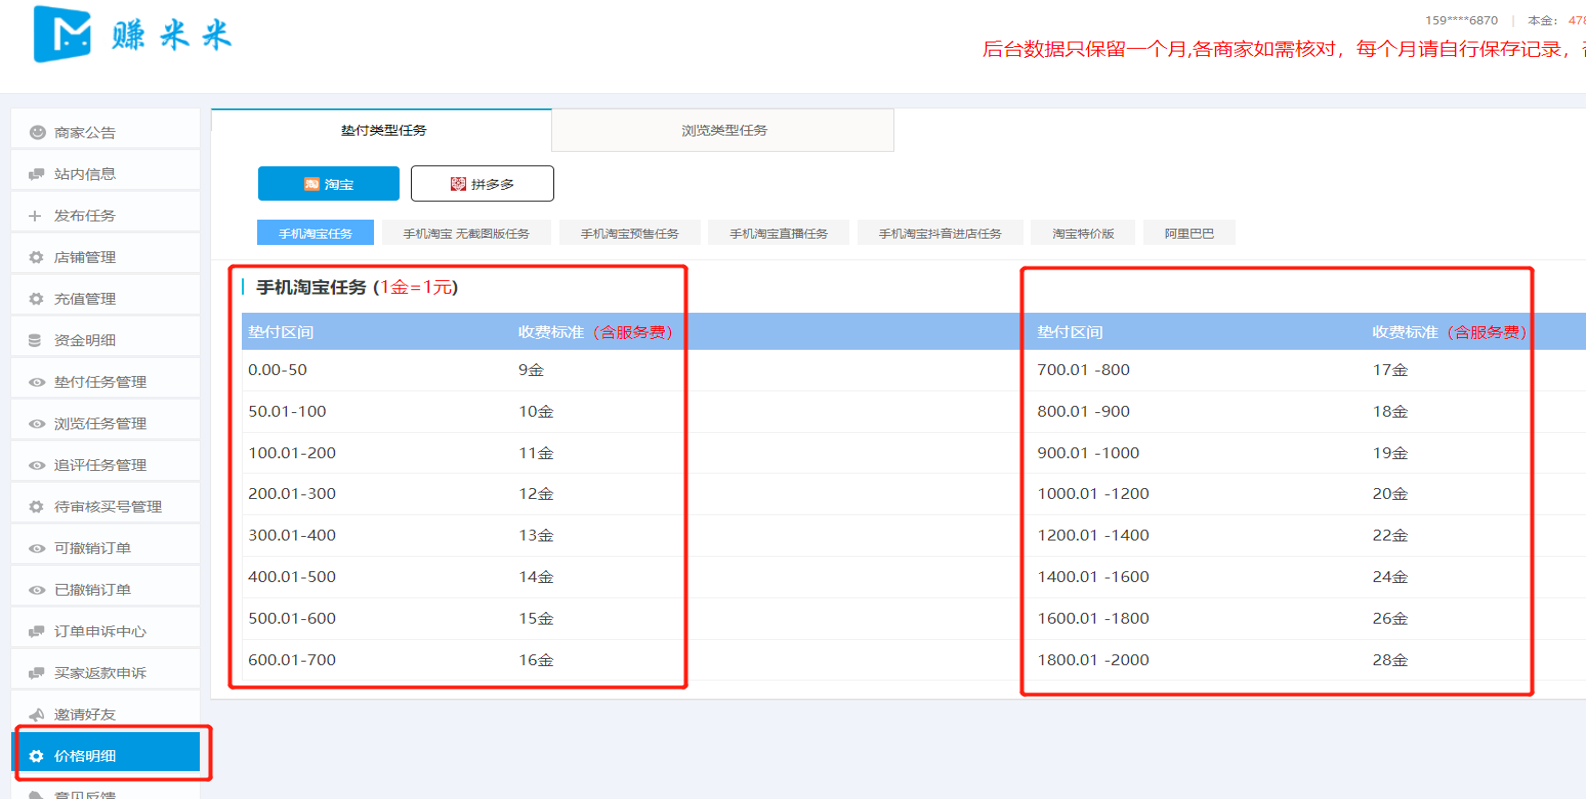This screenshot has height=799, width=1586.
Task: Click the chat icon beside 站内信息
Action: pos(36,174)
